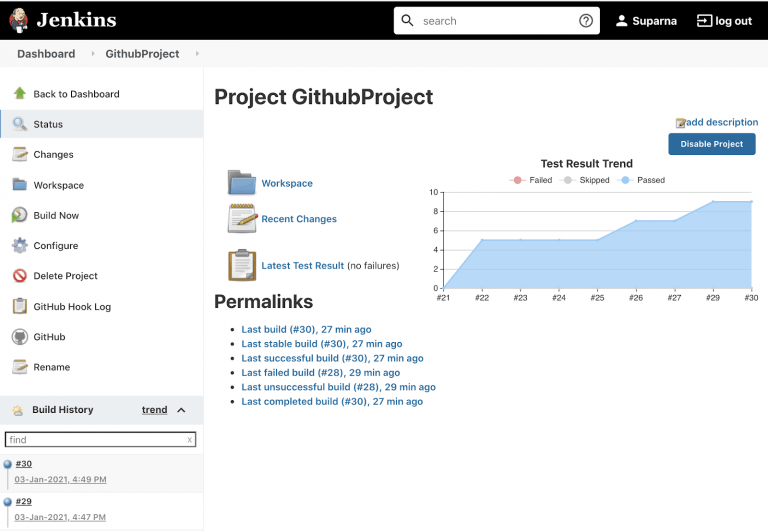Click the build history find field
The image size is (768, 531).
(x=95, y=439)
